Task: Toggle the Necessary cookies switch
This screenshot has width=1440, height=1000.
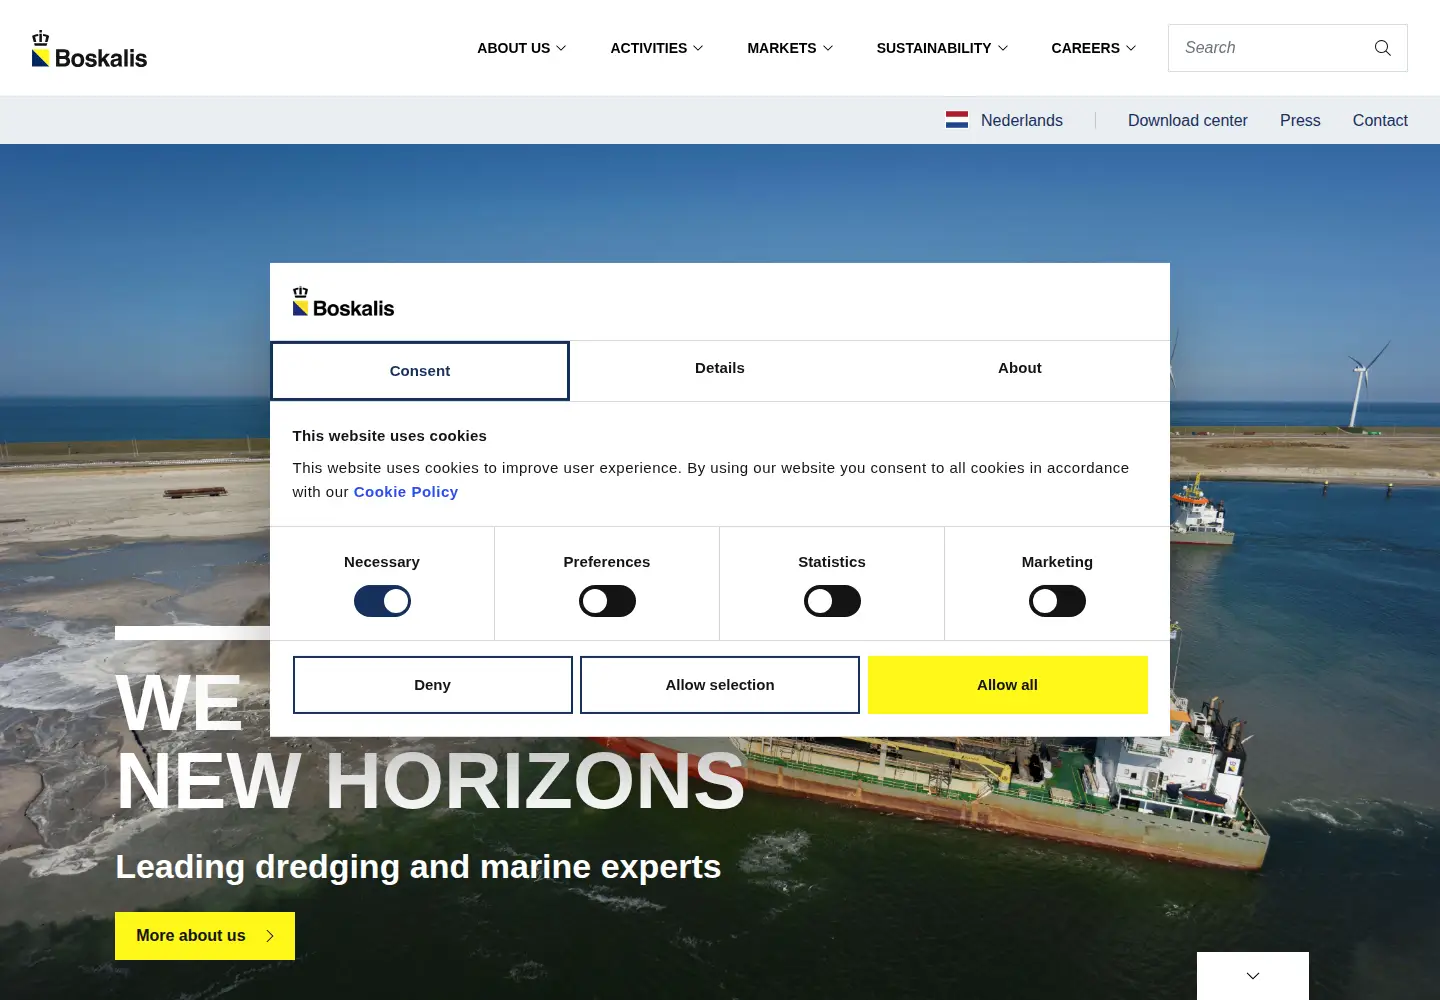Action: pos(382,601)
